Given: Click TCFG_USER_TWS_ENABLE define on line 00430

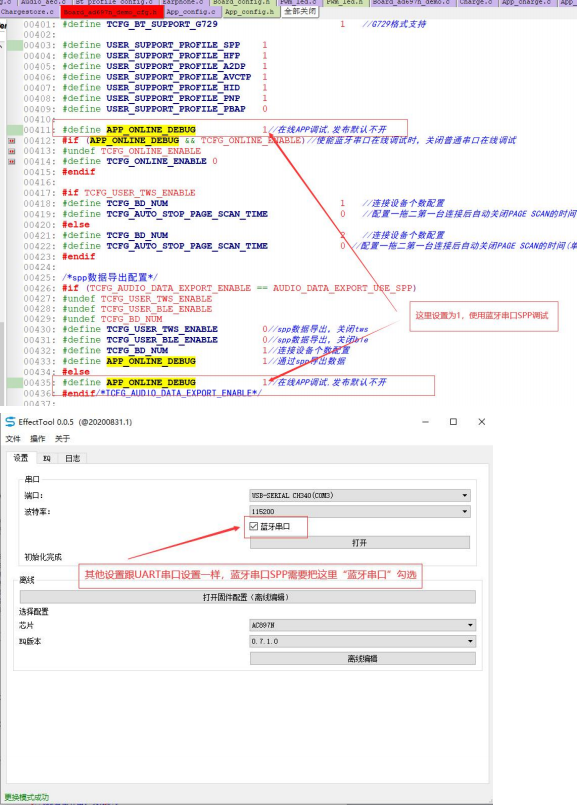Looking at the screenshot, I should click(x=162, y=329).
